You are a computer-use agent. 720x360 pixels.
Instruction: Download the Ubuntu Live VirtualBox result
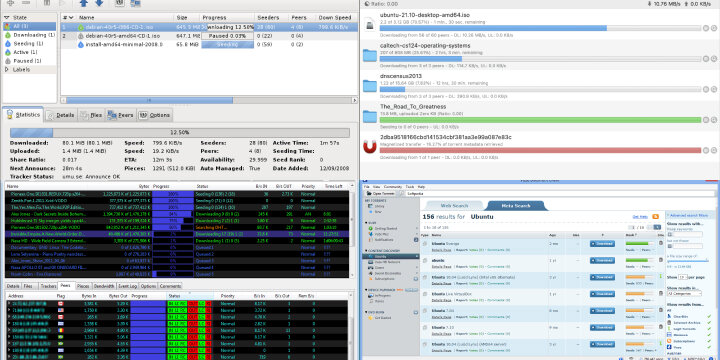pyautogui.click(x=602, y=294)
